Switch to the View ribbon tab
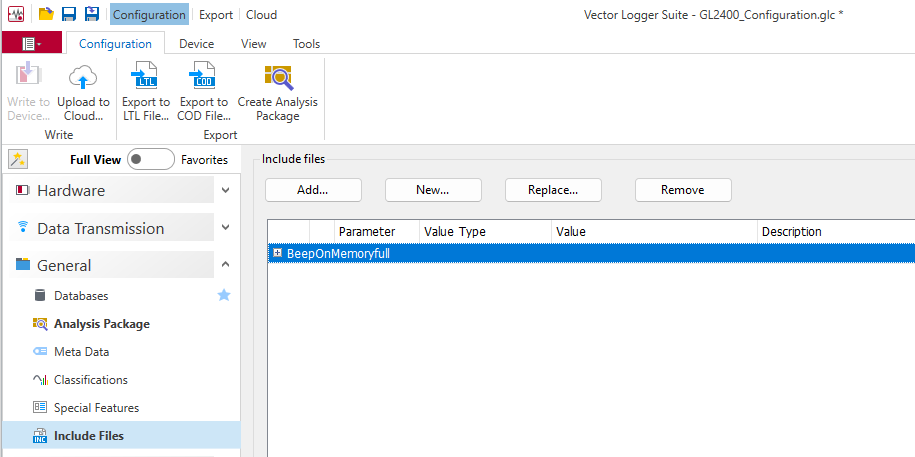 click(253, 44)
